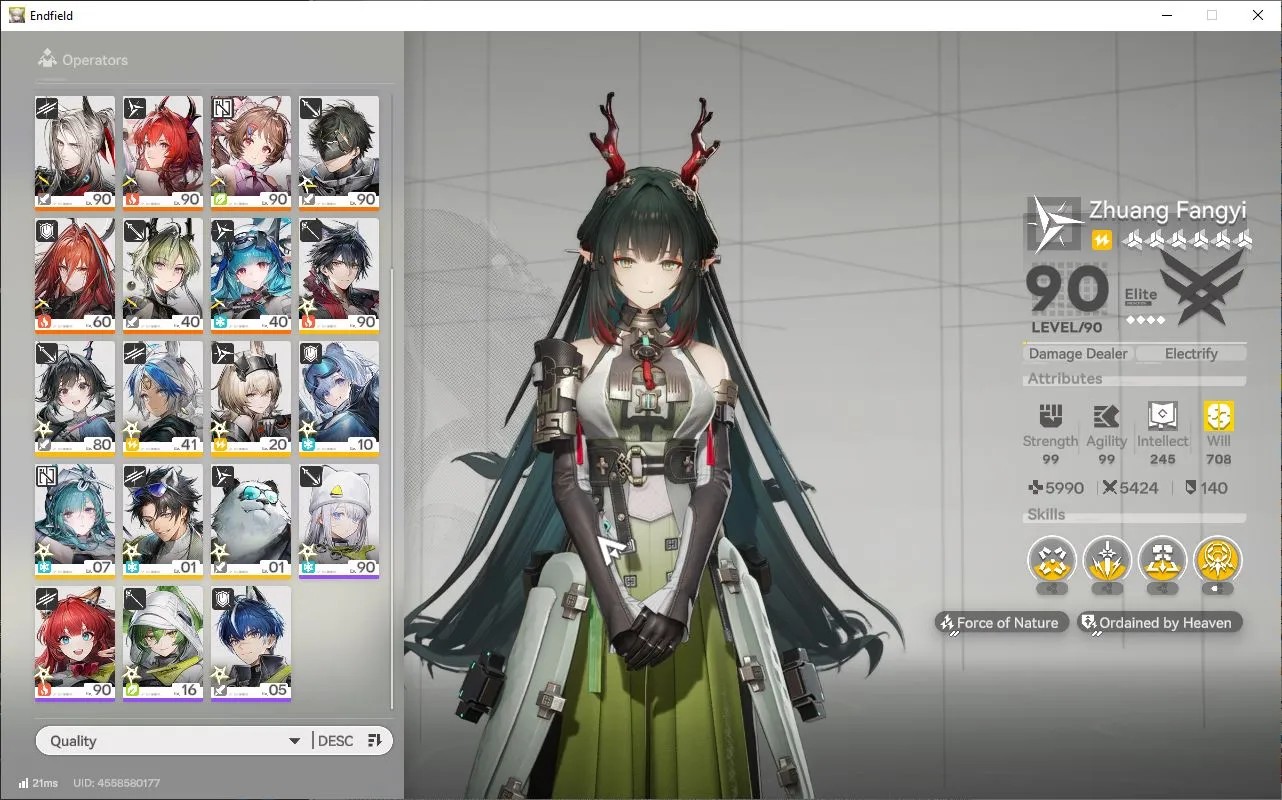Click the Electrify tag
1282x800 pixels.
(x=1191, y=353)
